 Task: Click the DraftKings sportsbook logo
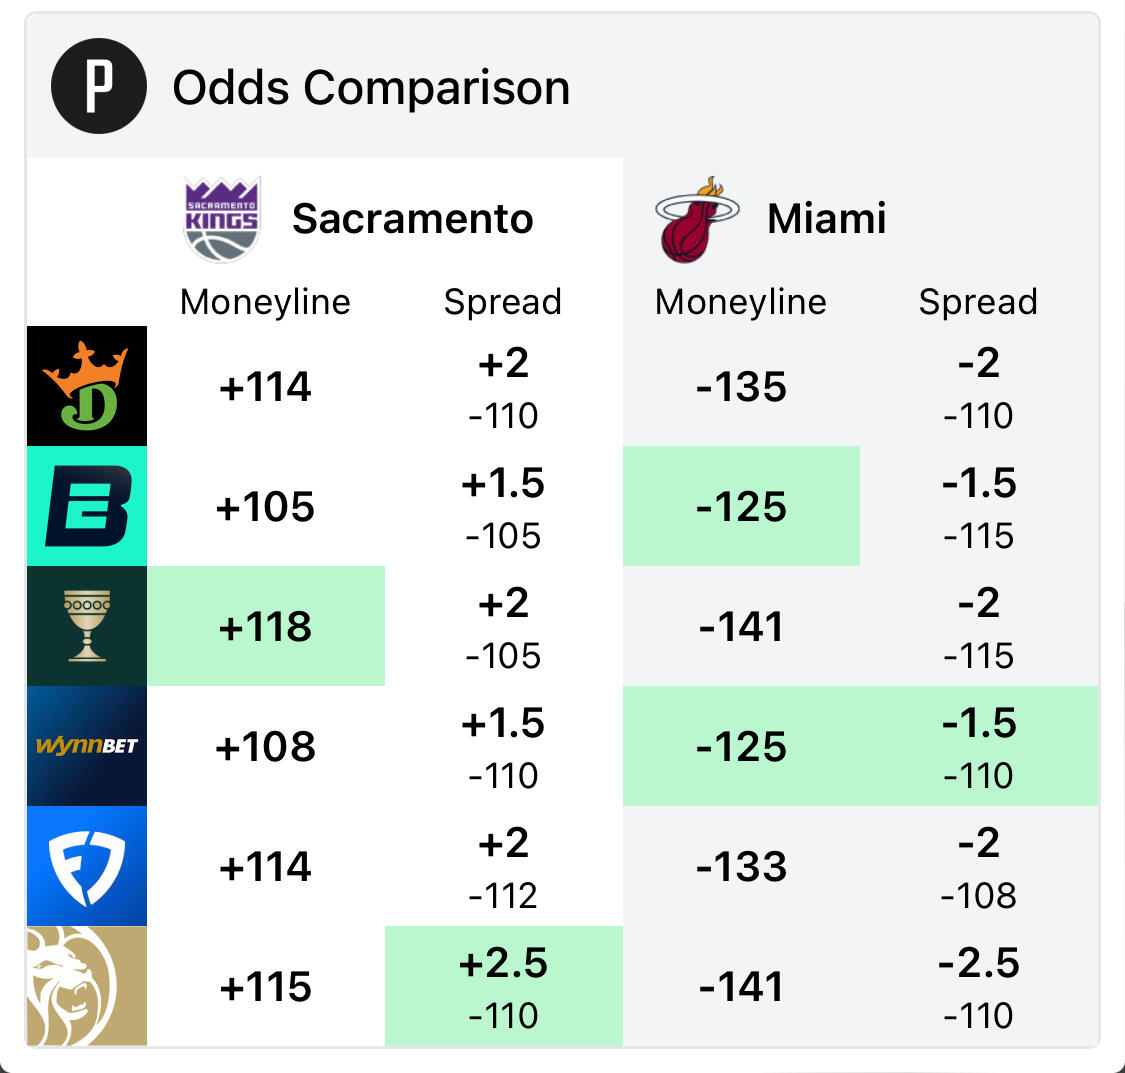[87, 386]
